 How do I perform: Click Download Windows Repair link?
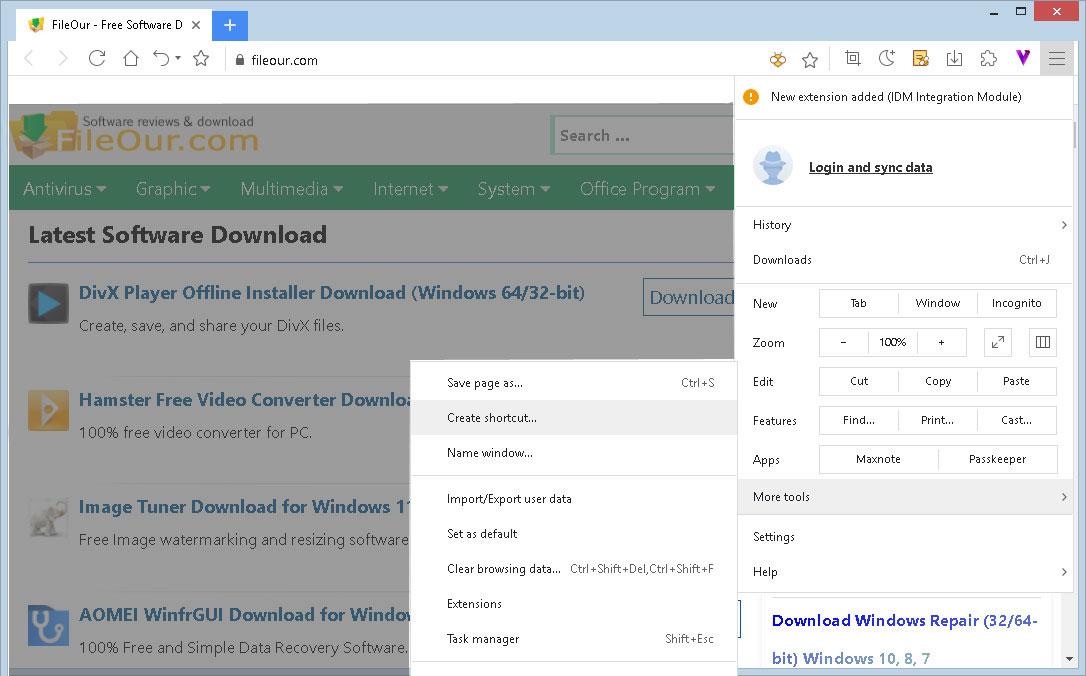tap(905, 639)
